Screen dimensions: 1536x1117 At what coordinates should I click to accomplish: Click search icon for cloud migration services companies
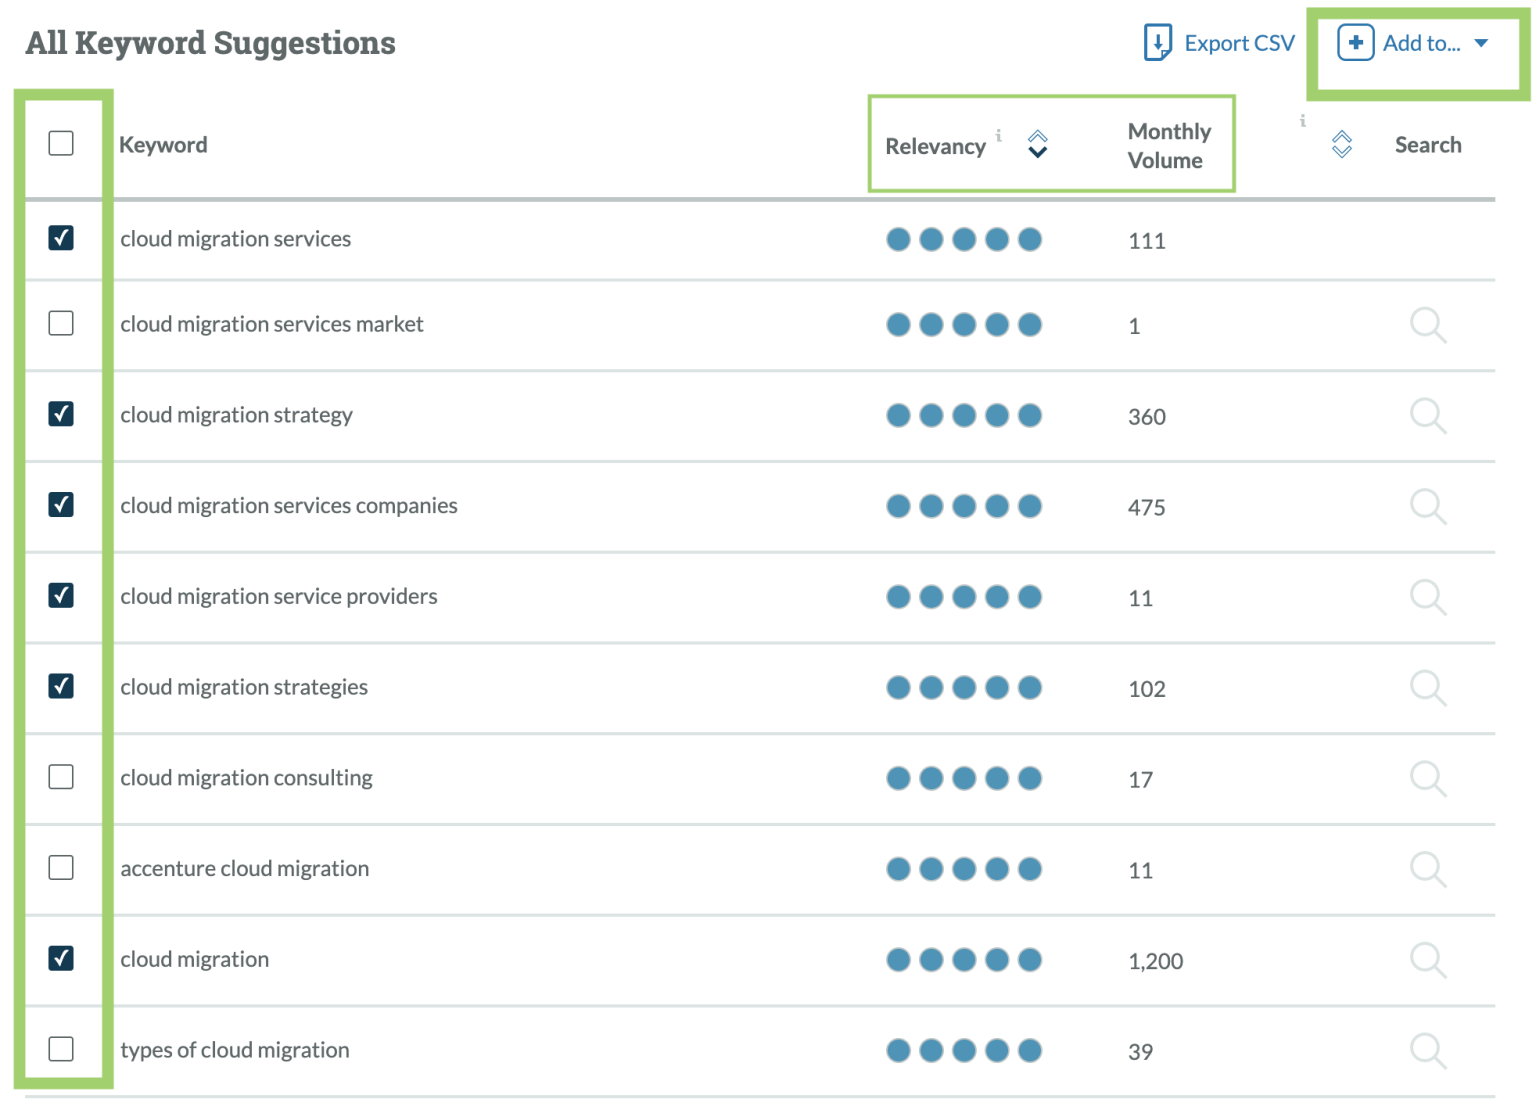(1428, 507)
